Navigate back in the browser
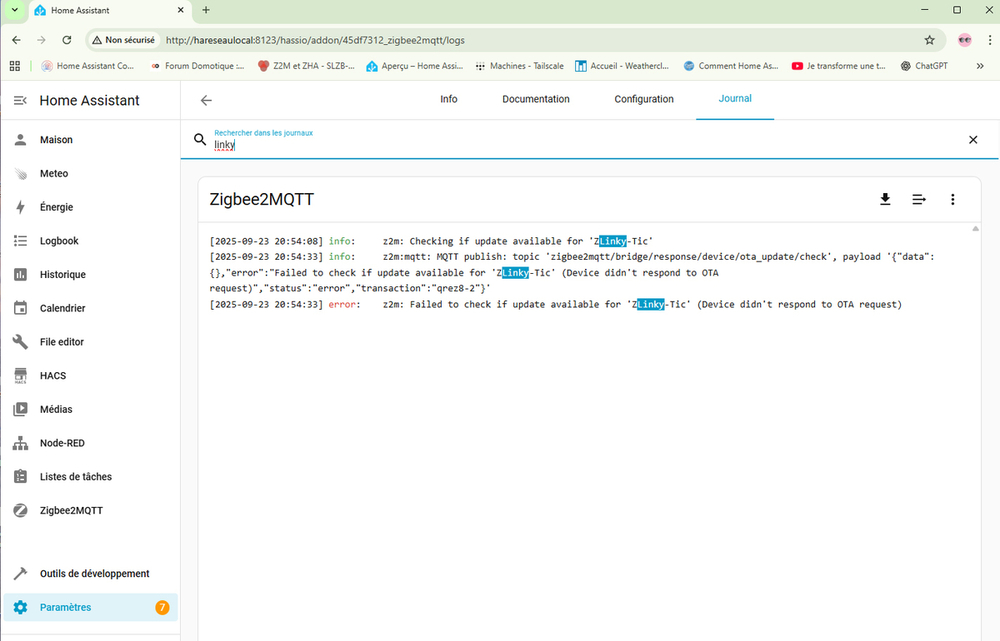 [x=17, y=40]
